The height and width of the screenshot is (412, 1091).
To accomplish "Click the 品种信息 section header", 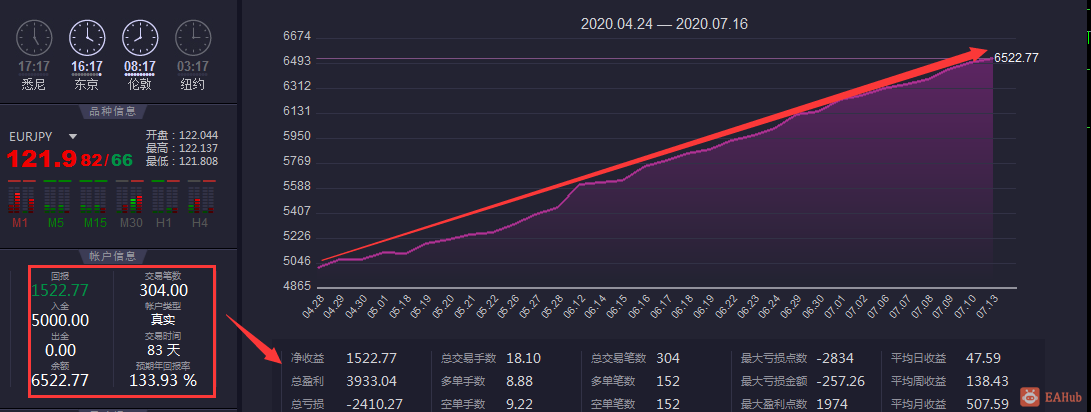I will click(x=113, y=111).
